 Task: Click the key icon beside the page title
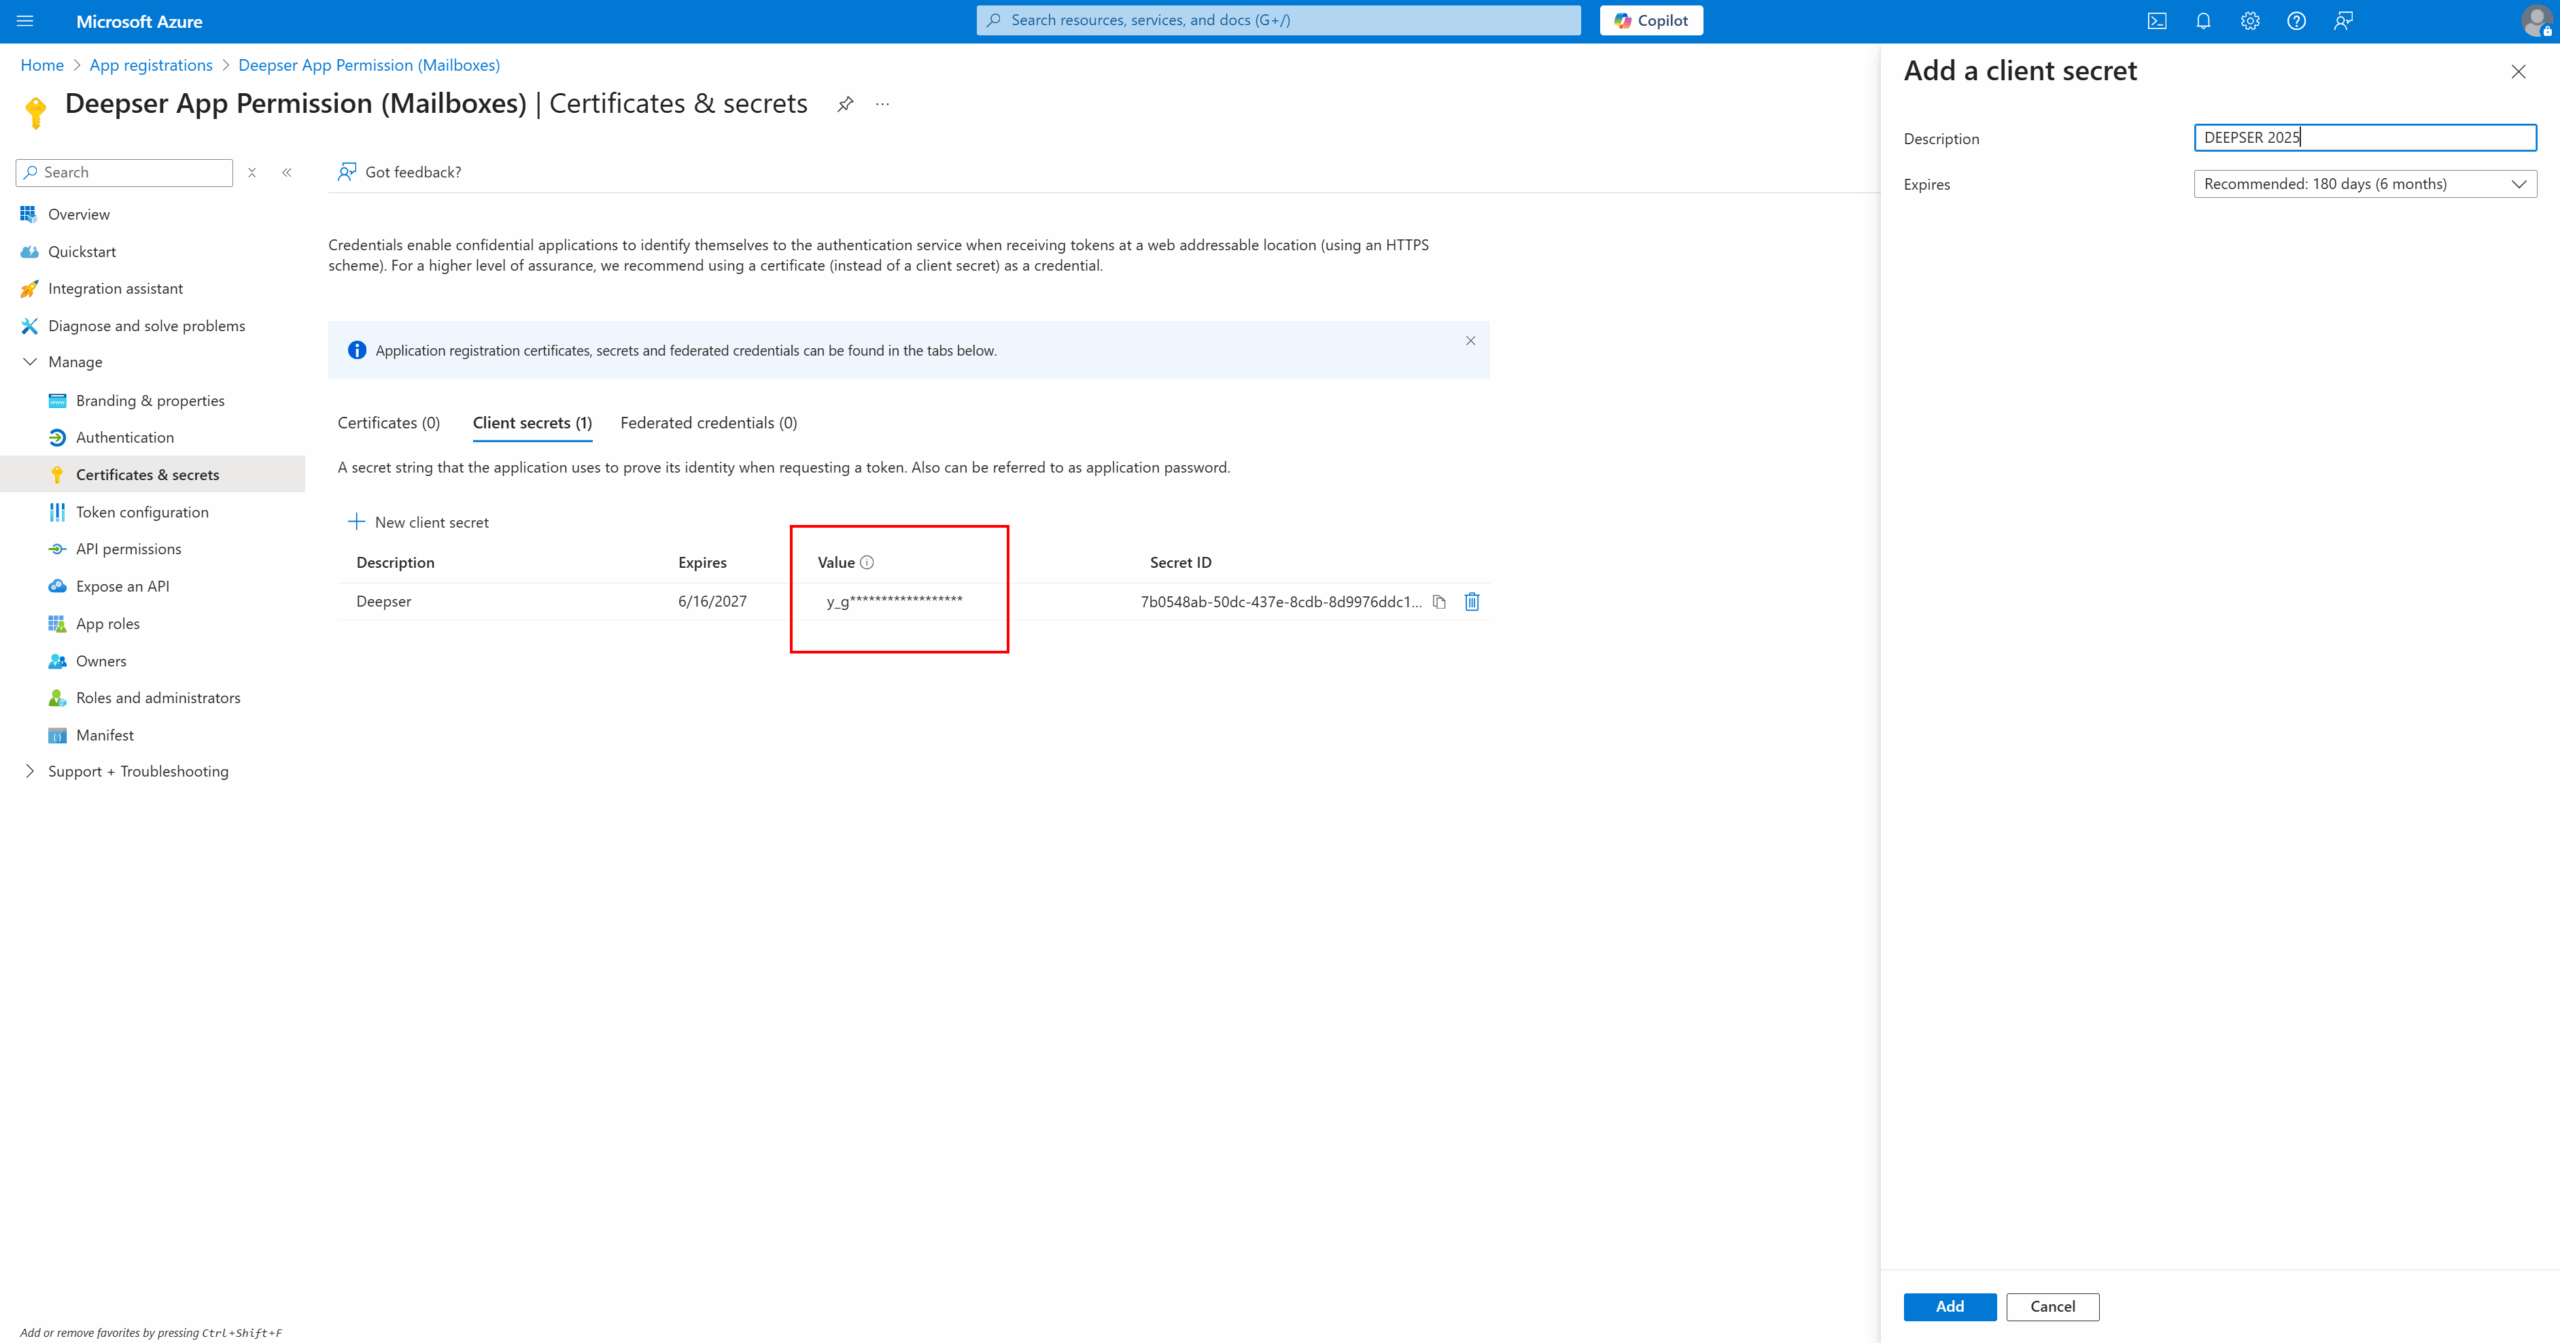point(36,112)
